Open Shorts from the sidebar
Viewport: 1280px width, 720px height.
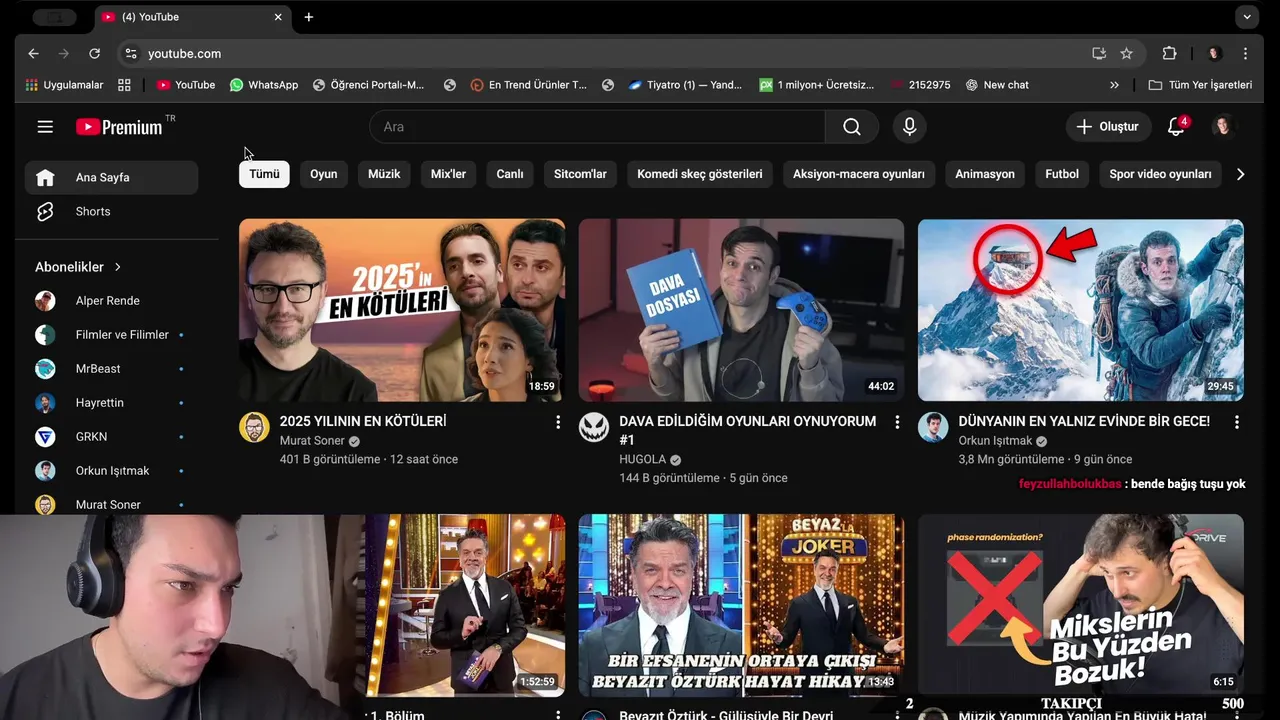tap(111, 211)
